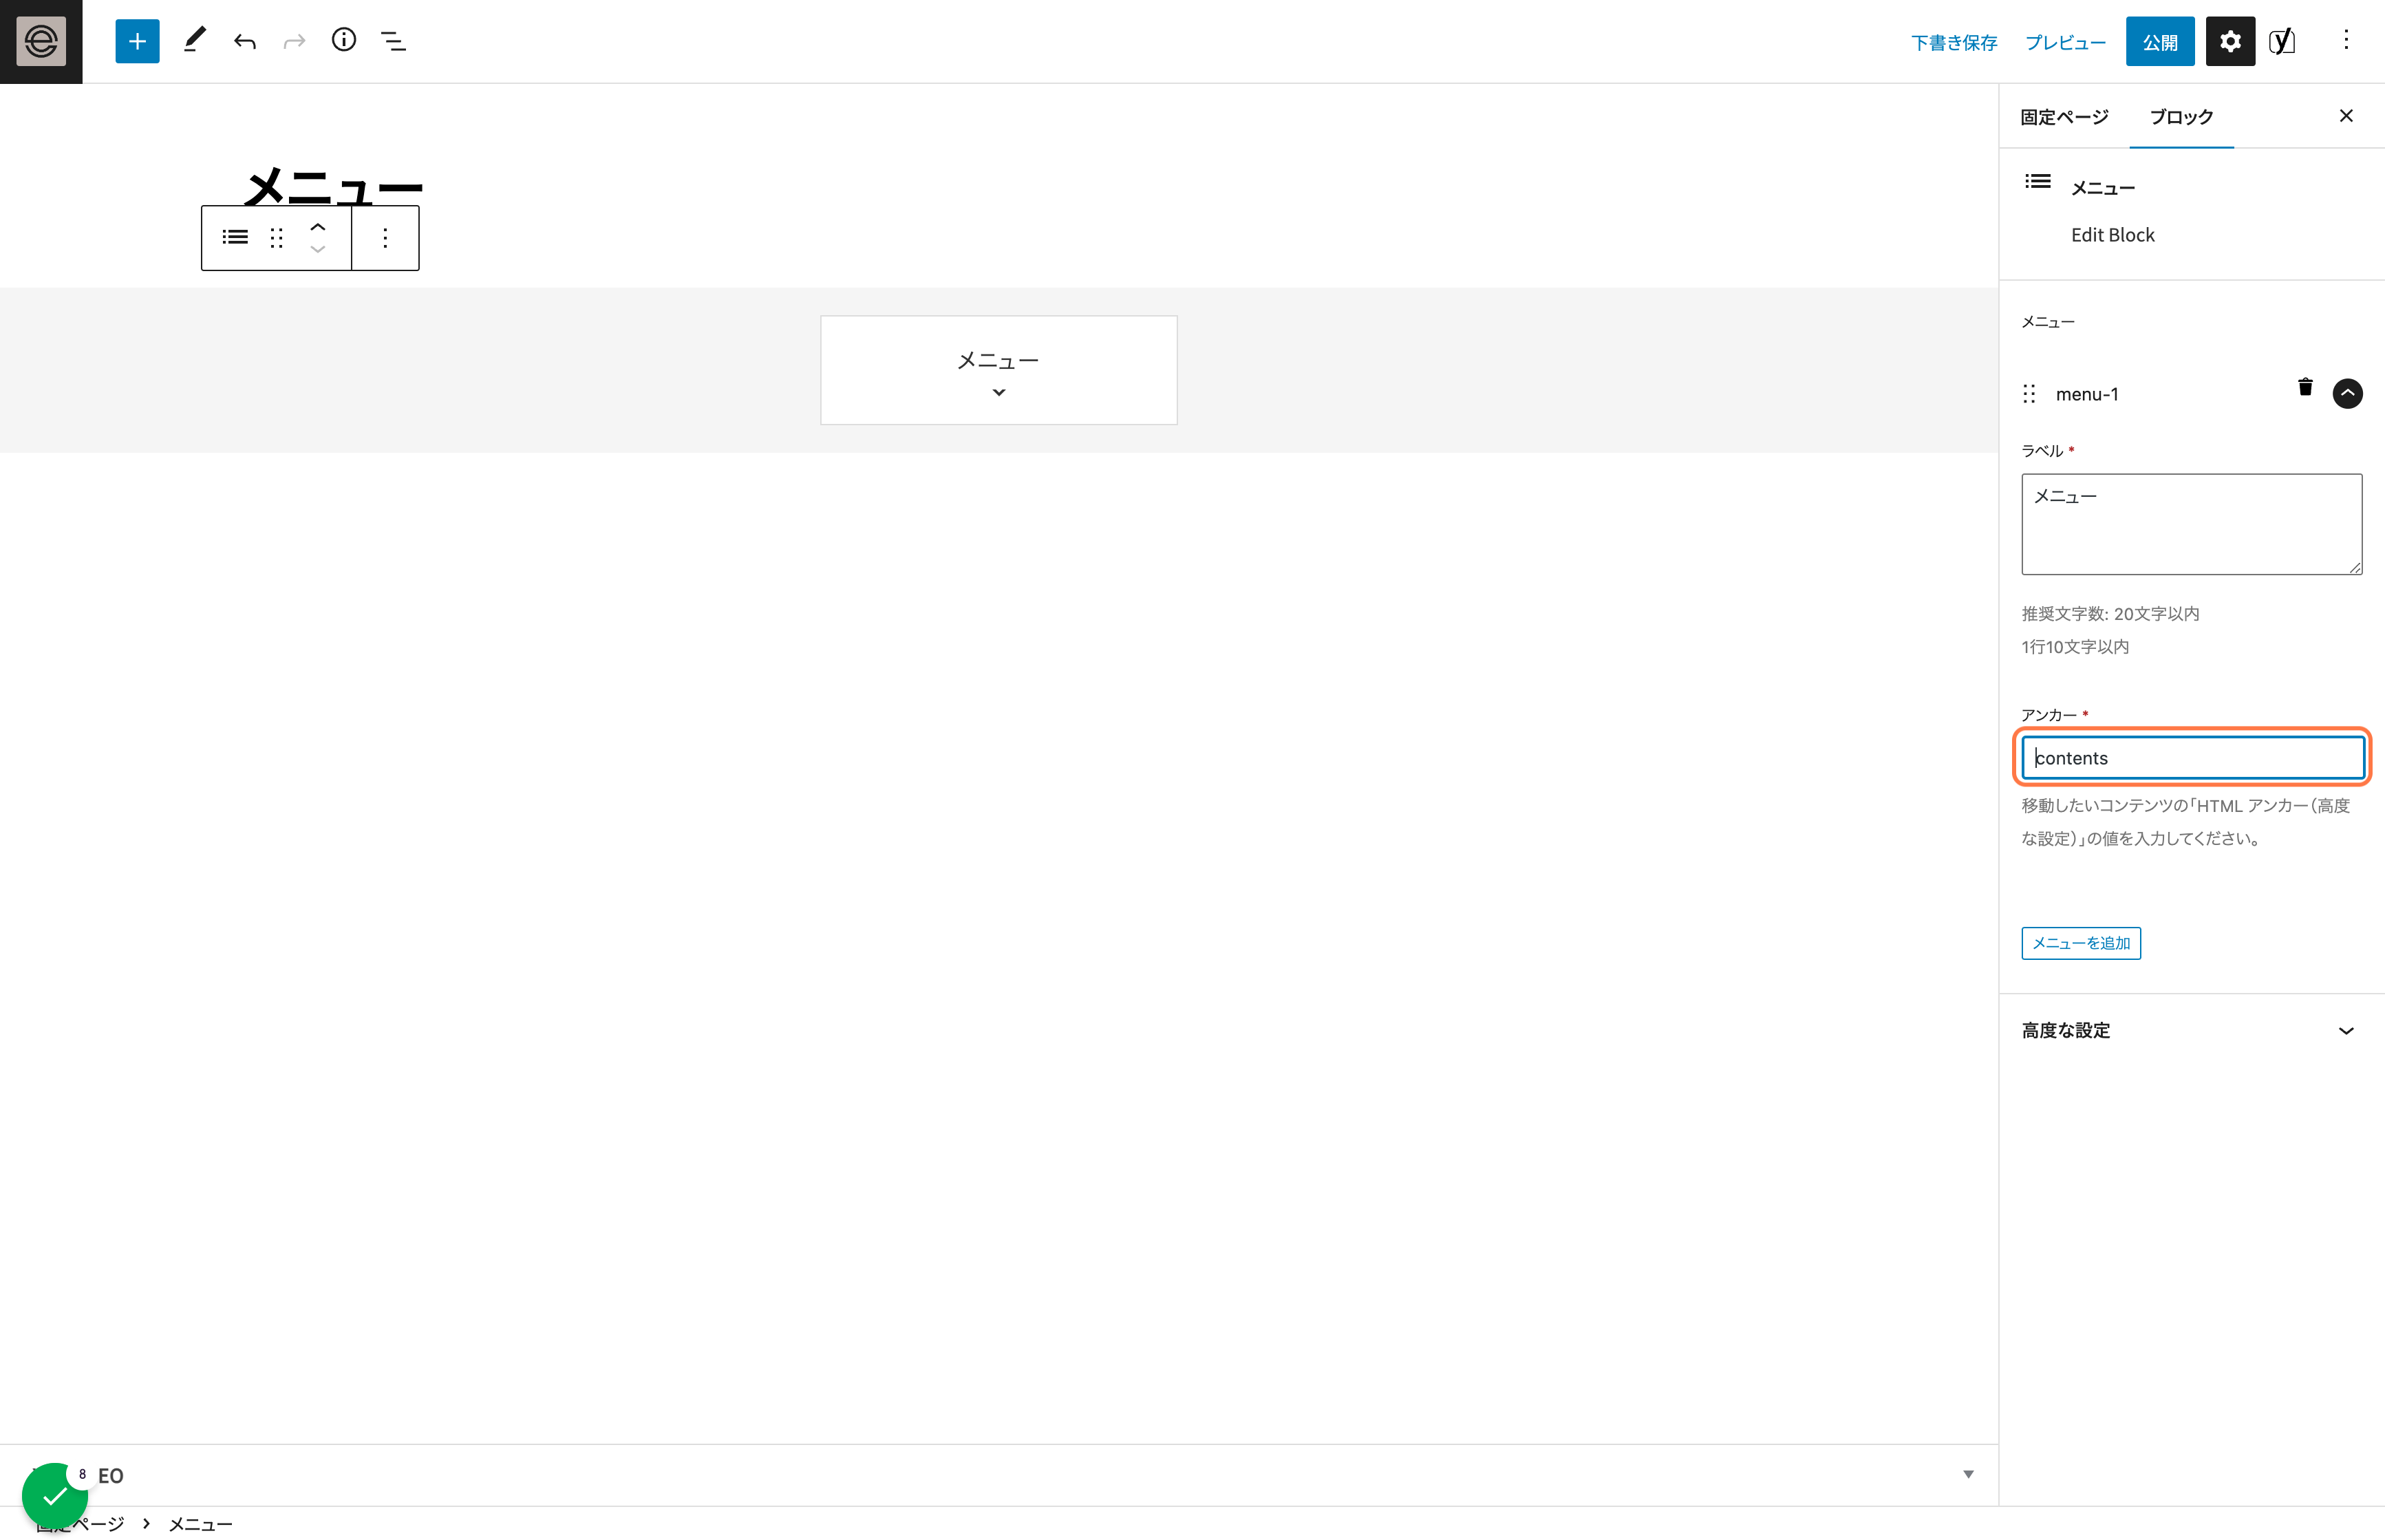The height and width of the screenshot is (1540, 2385).
Task: Open the Yoast SEO sidebar icon
Action: tap(2282, 41)
